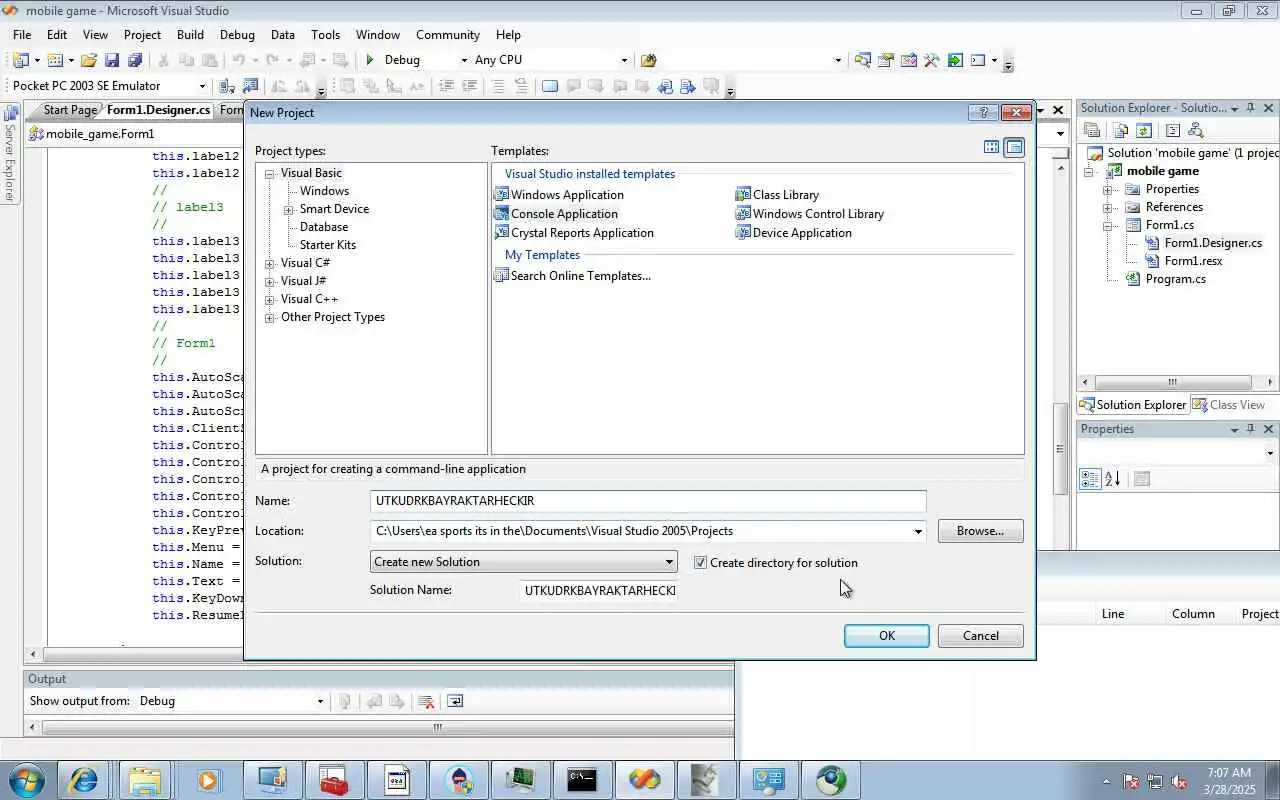The width and height of the screenshot is (1280, 800).
Task: Click Toggle Word Wrap icon in Output panel
Action: pos(455,701)
